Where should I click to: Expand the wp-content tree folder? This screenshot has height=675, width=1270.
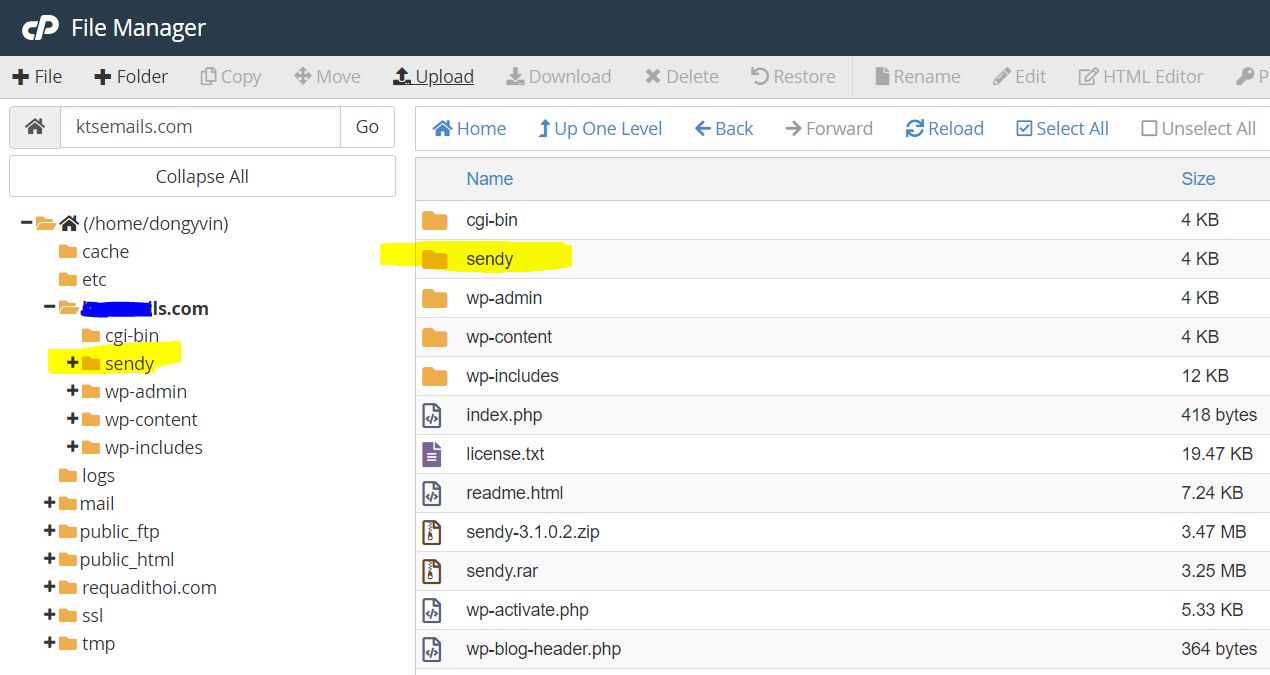click(x=72, y=419)
